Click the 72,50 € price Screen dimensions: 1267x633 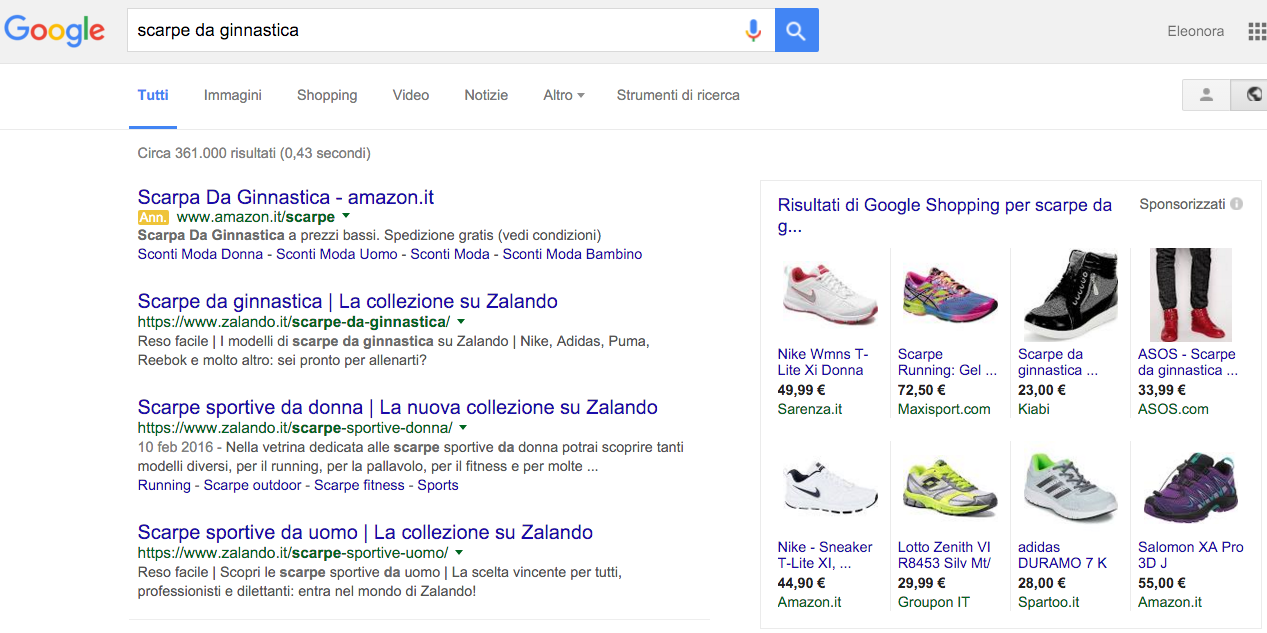922,390
